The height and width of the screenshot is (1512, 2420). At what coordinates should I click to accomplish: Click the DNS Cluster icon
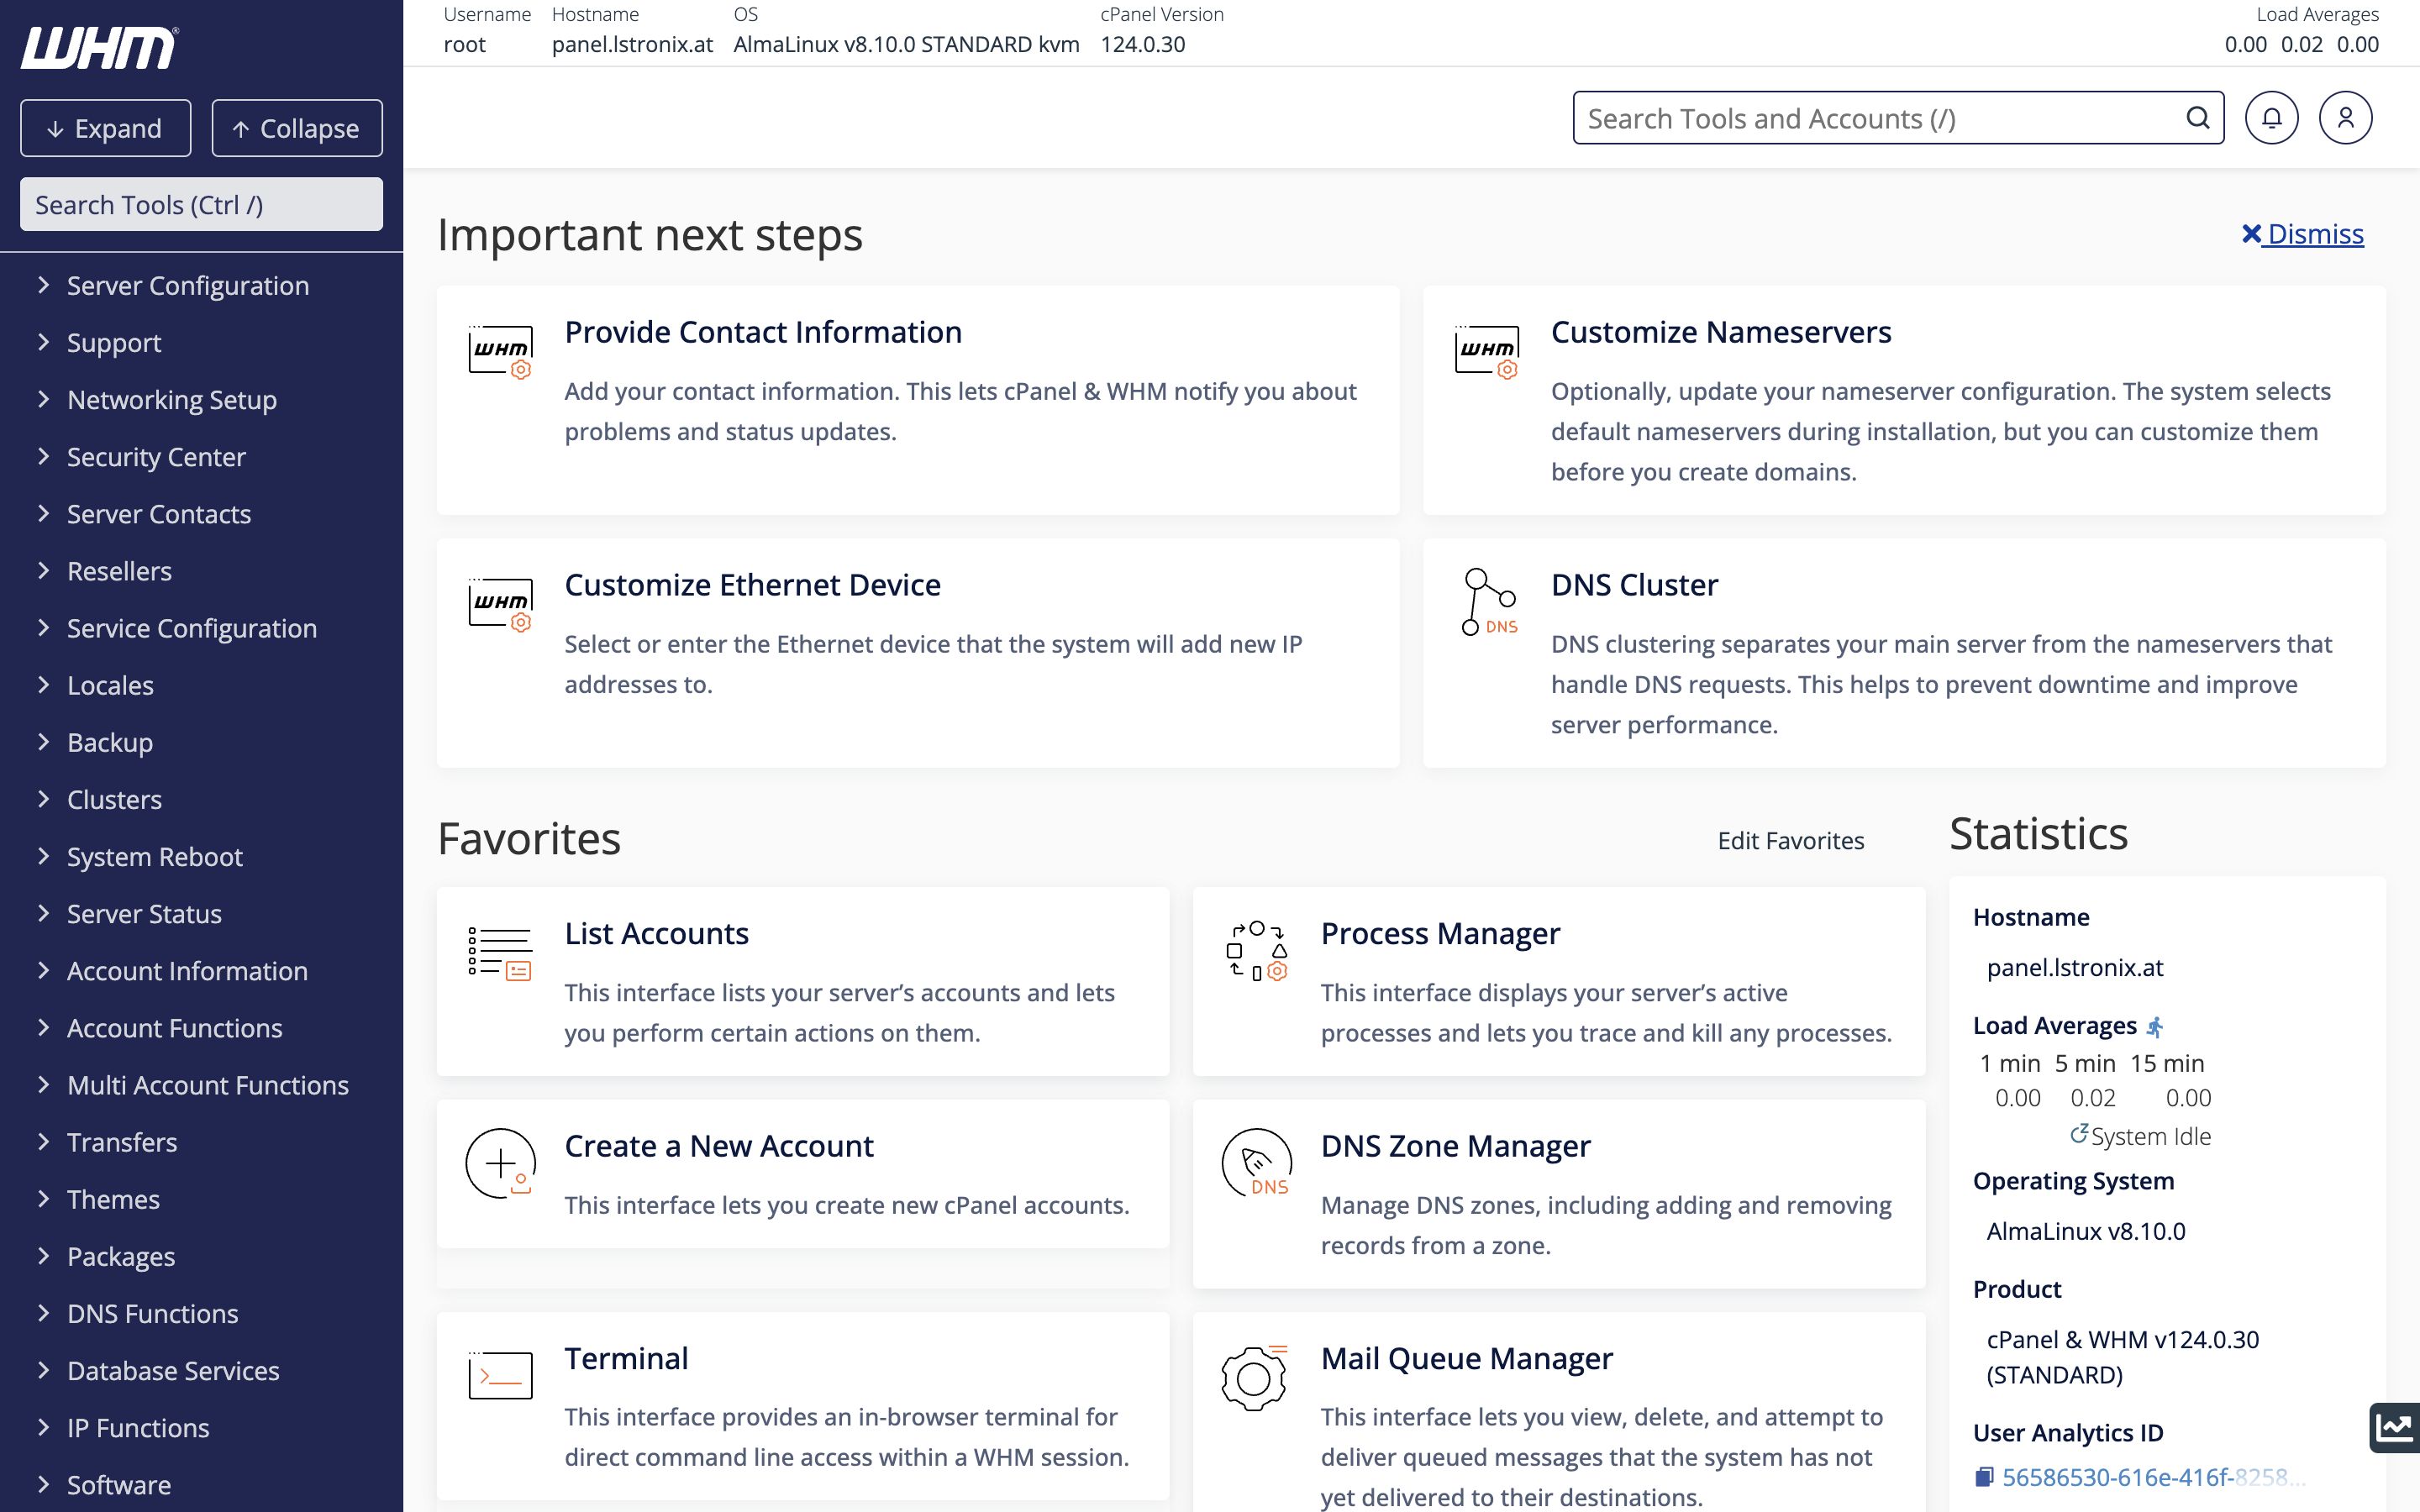click(x=1488, y=602)
